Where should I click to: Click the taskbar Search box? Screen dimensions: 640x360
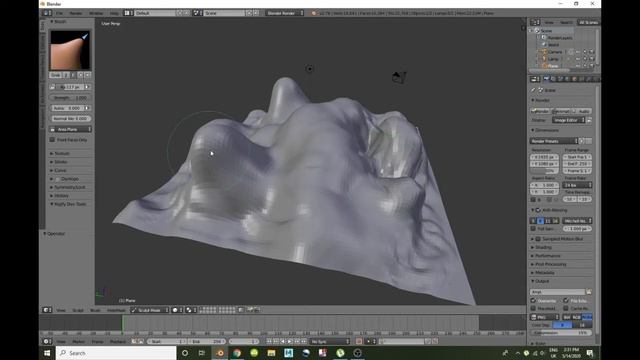[x=116, y=353]
